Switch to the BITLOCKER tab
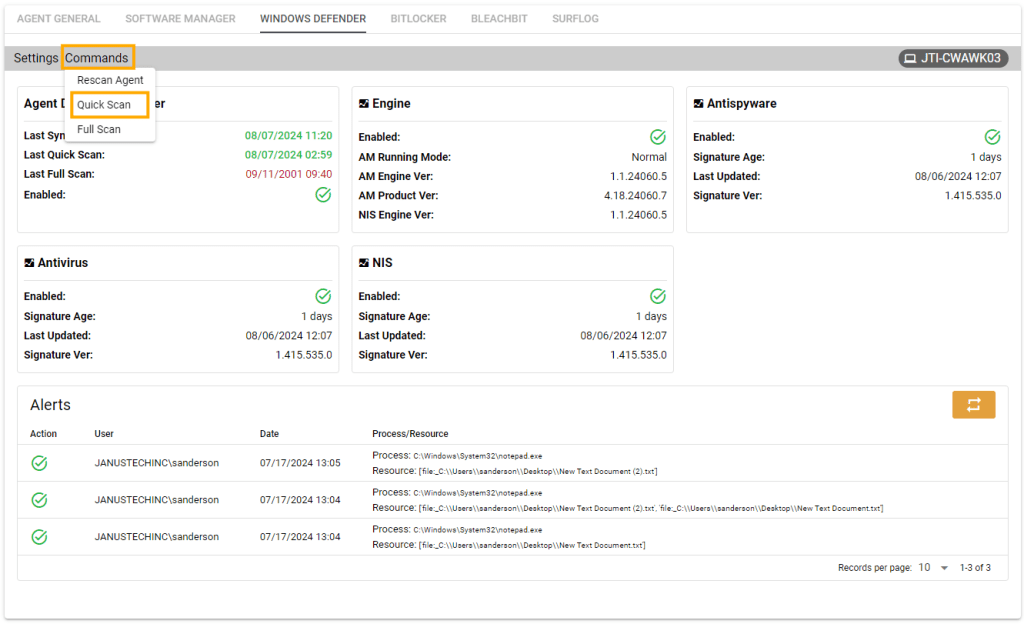Screen dimensions: 1024x624 418,18
